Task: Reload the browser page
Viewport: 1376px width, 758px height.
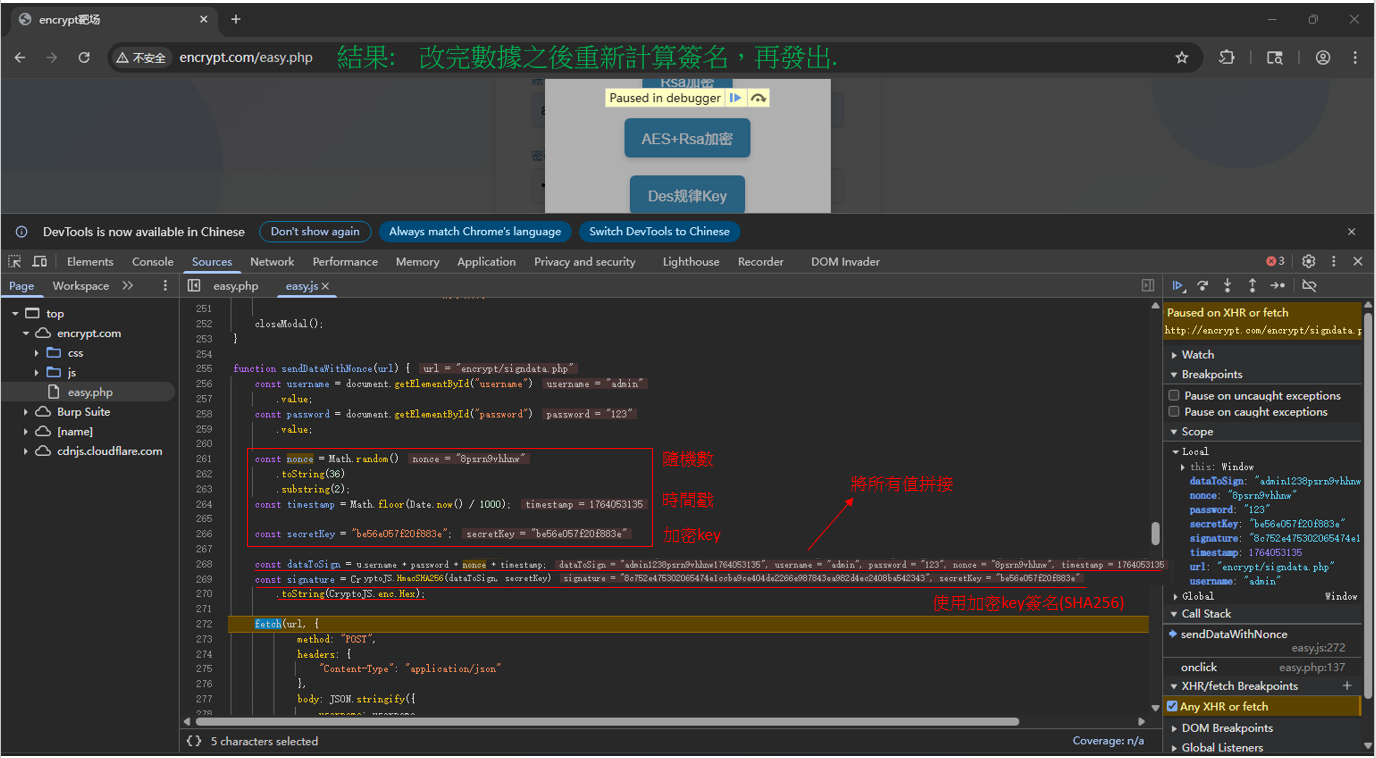Action: coord(84,58)
